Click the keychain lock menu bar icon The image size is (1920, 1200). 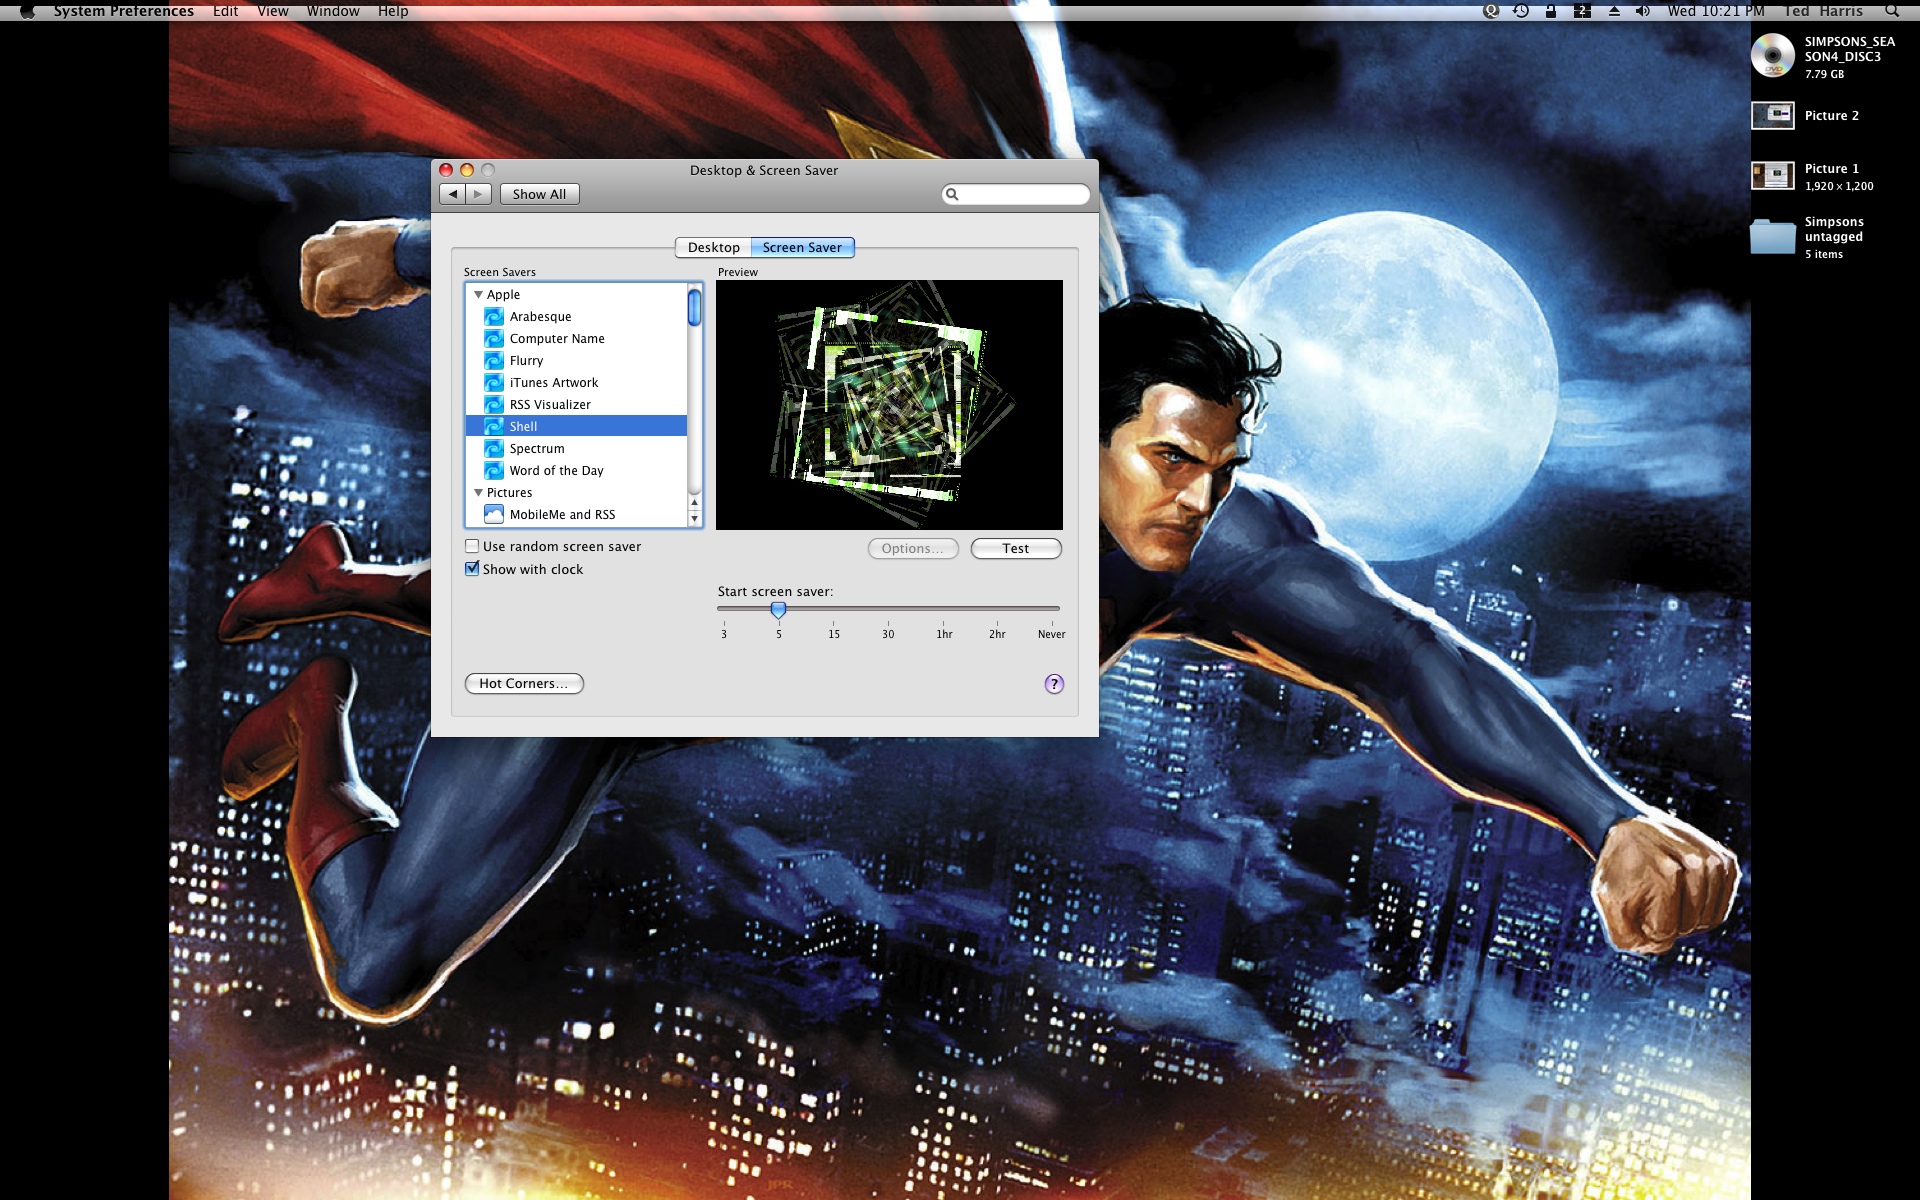coord(1551,11)
